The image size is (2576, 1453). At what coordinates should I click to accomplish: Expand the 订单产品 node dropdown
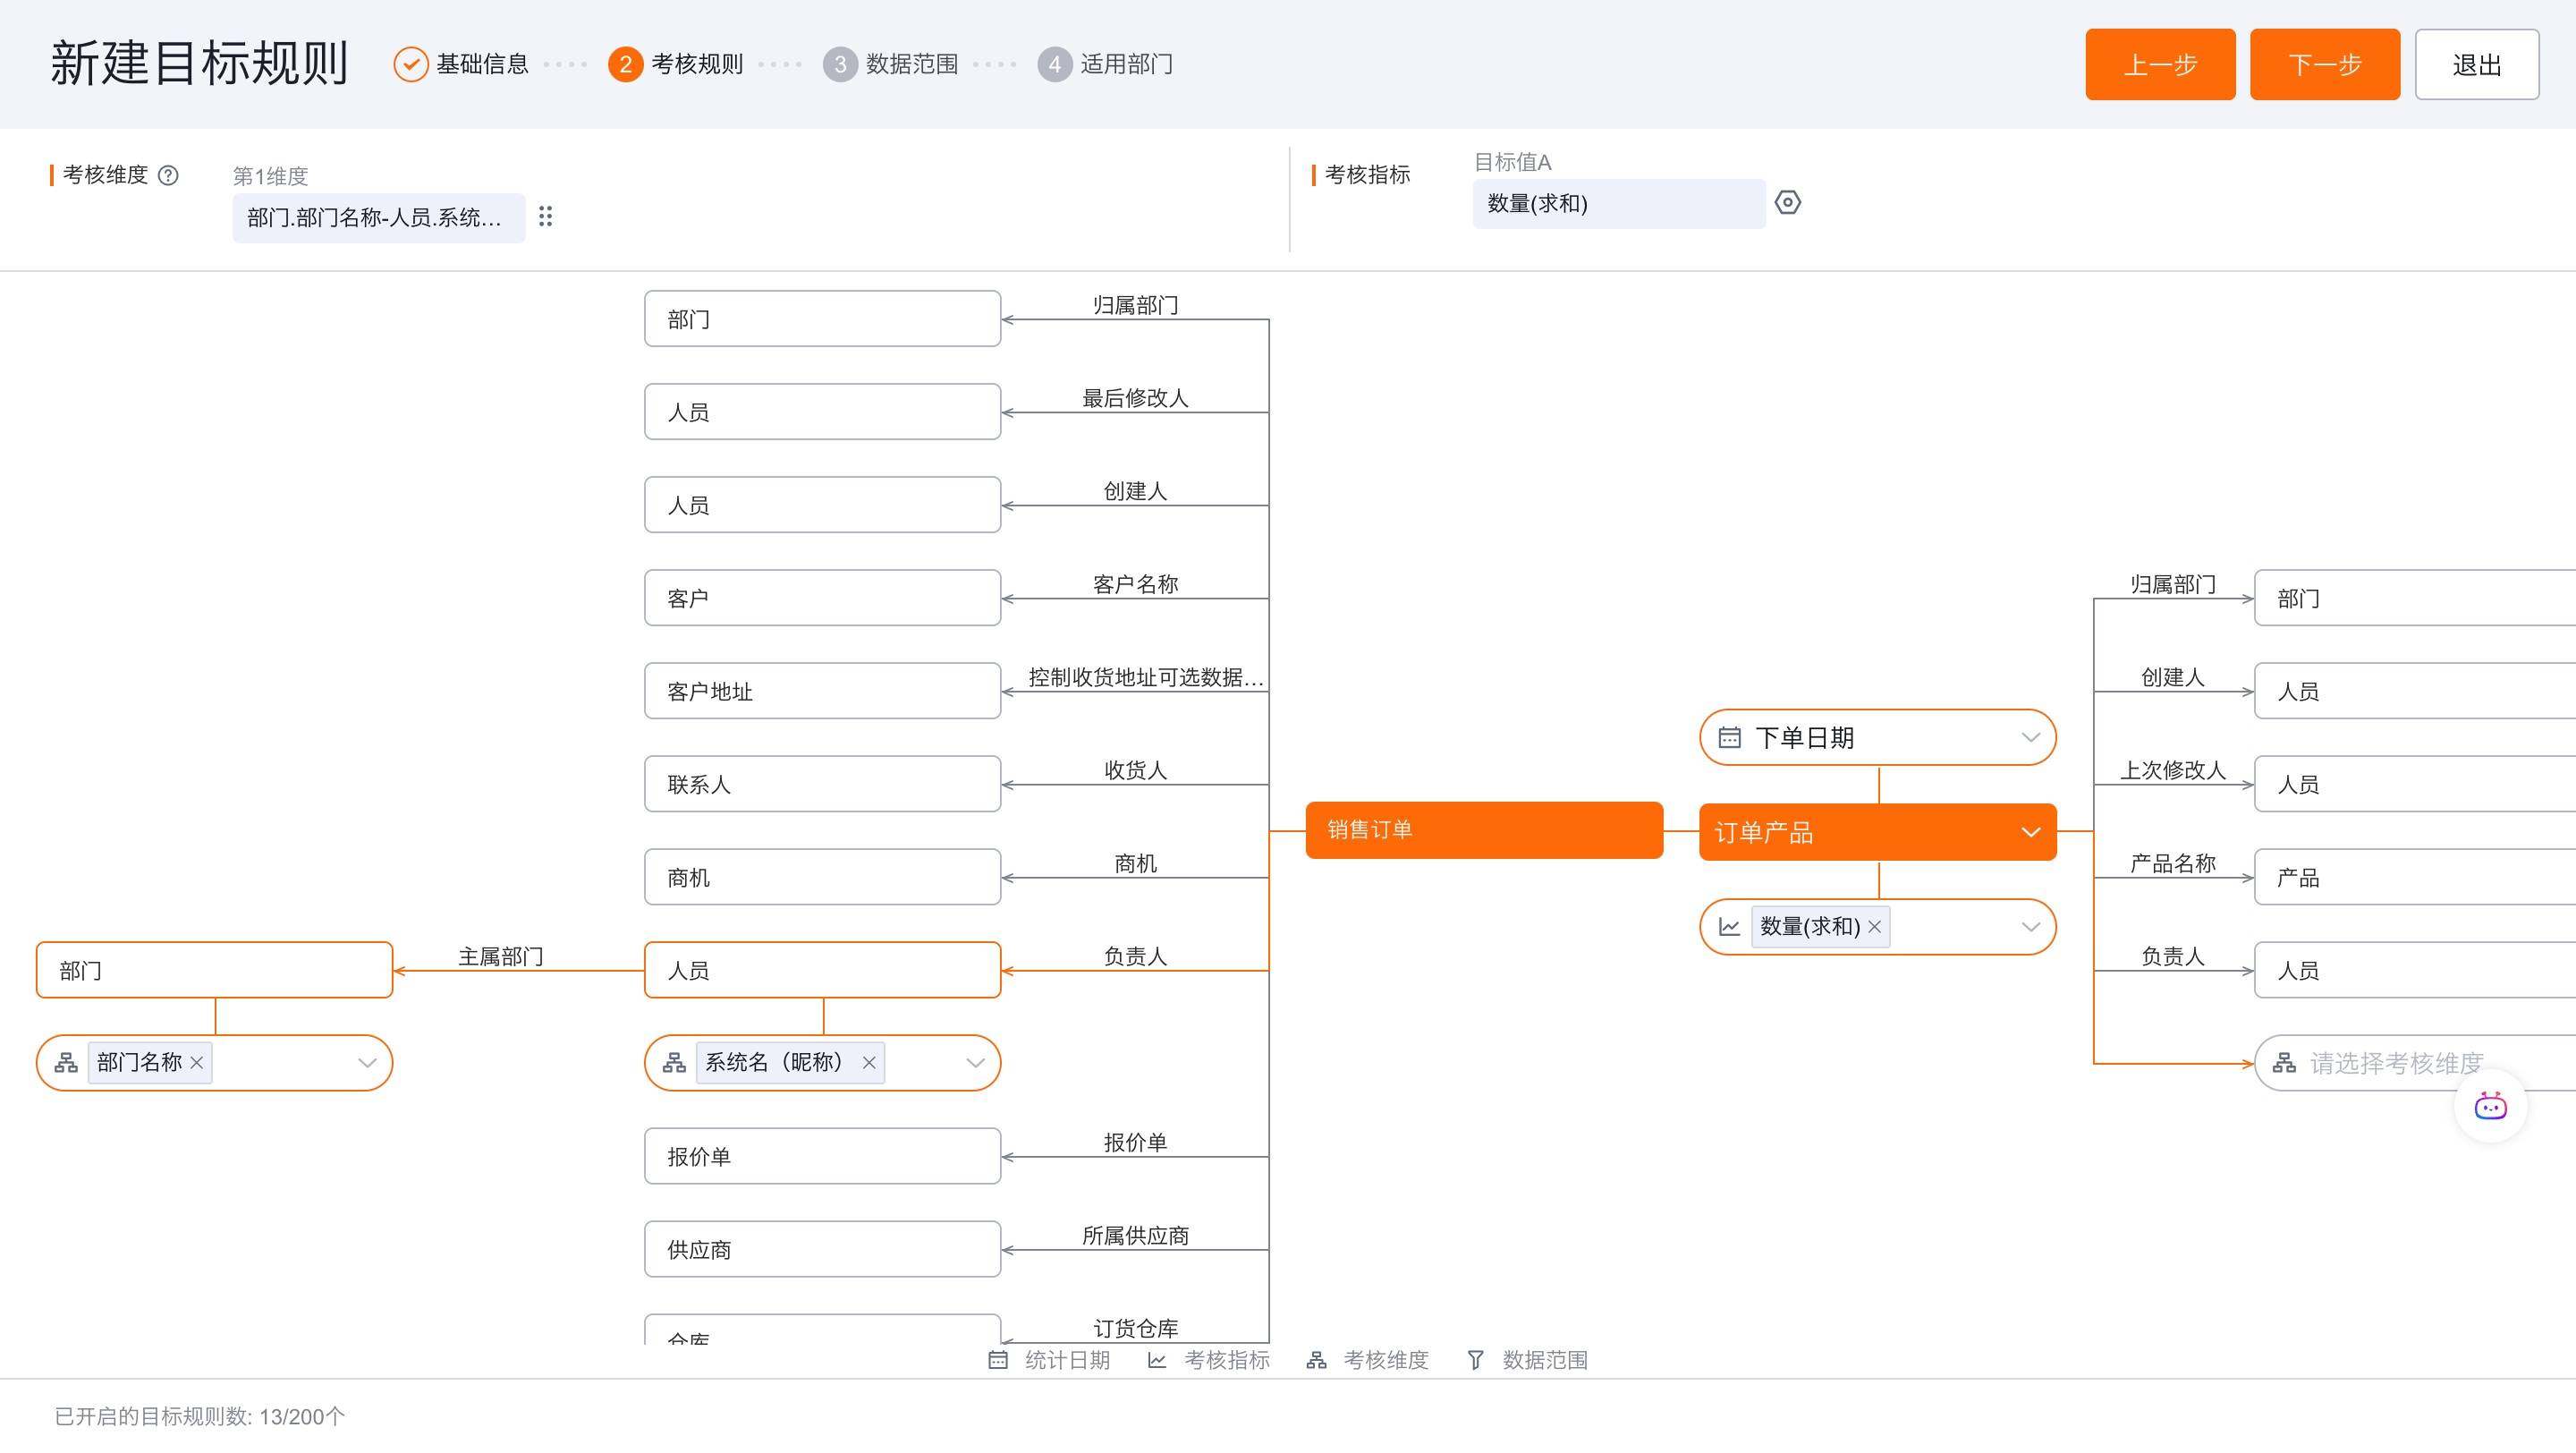click(2030, 832)
